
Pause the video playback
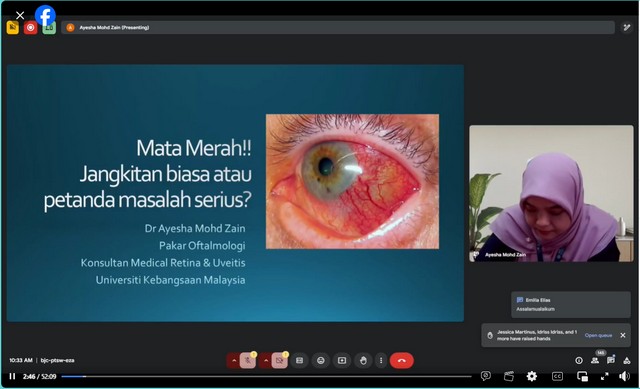[x=12, y=376]
